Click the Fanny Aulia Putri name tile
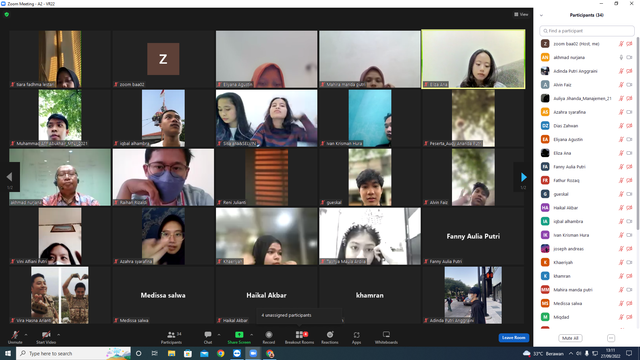 (473, 236)
